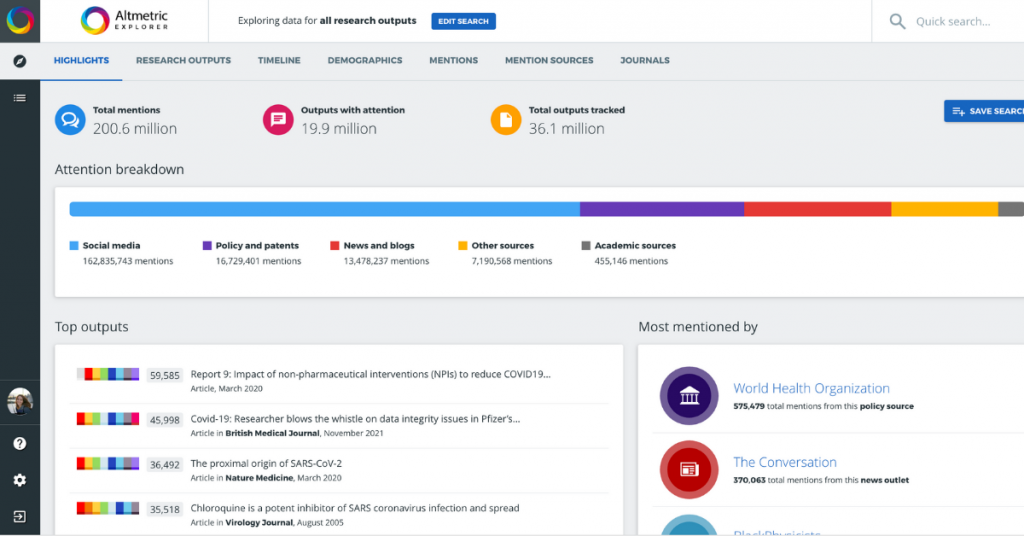This screenshot has height=536, width=1024.
Task: Open the World Health Organization link
Action: [x=811, y=388]
